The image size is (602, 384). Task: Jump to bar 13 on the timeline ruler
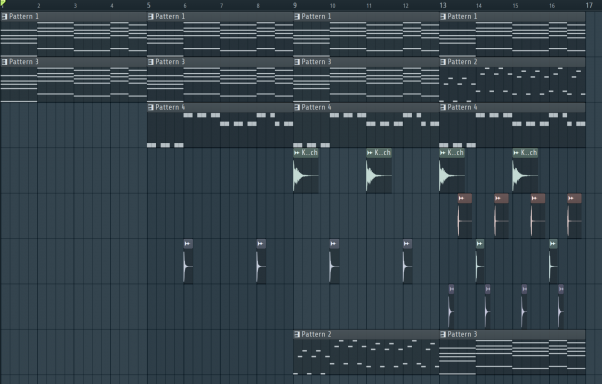pyautogui.click(x=443, y=5)
